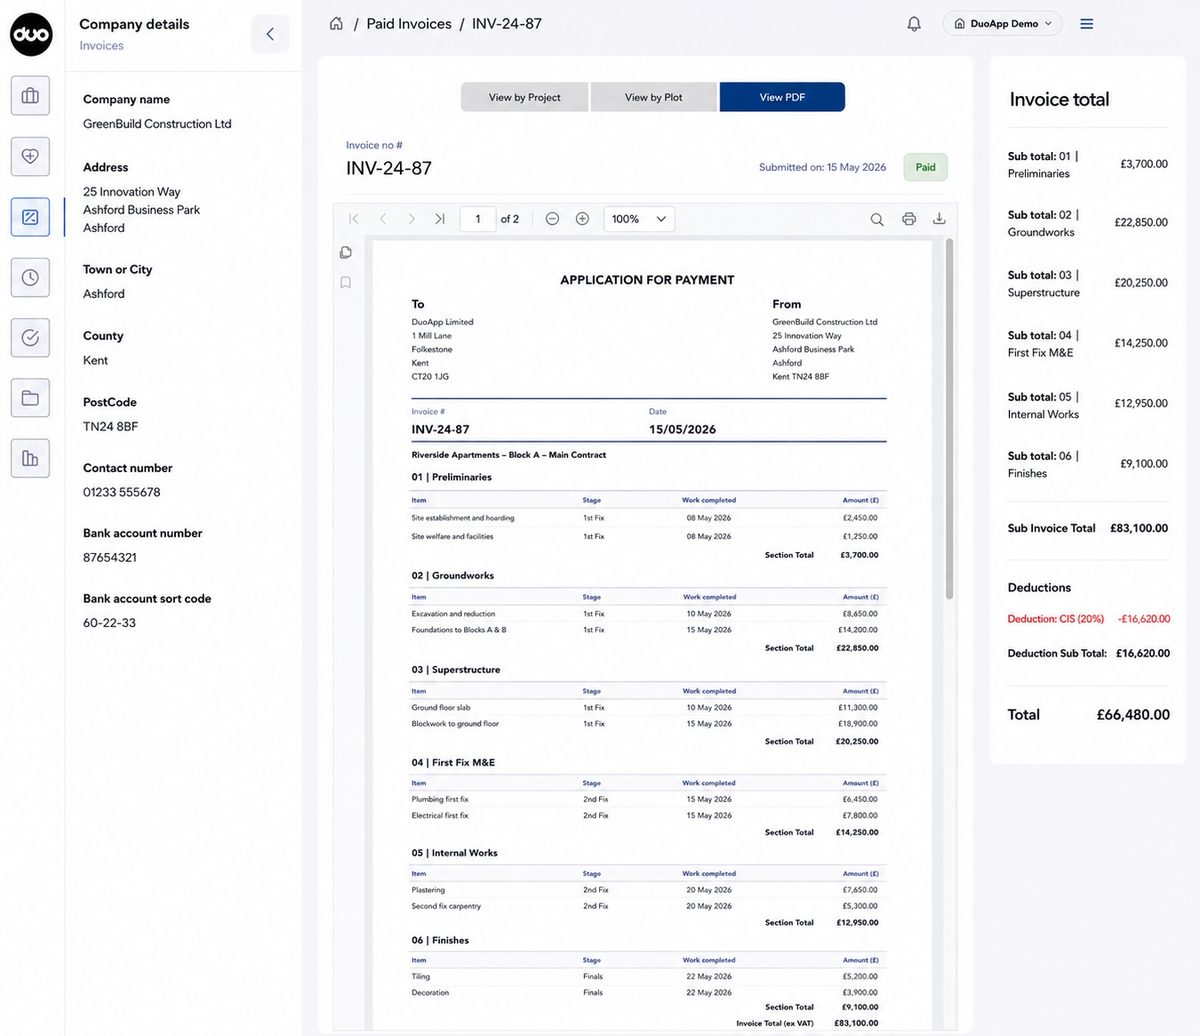Open the hamburger menu
The height and width of the screenshot is (1036, 1200).
tap(1087, 23)
